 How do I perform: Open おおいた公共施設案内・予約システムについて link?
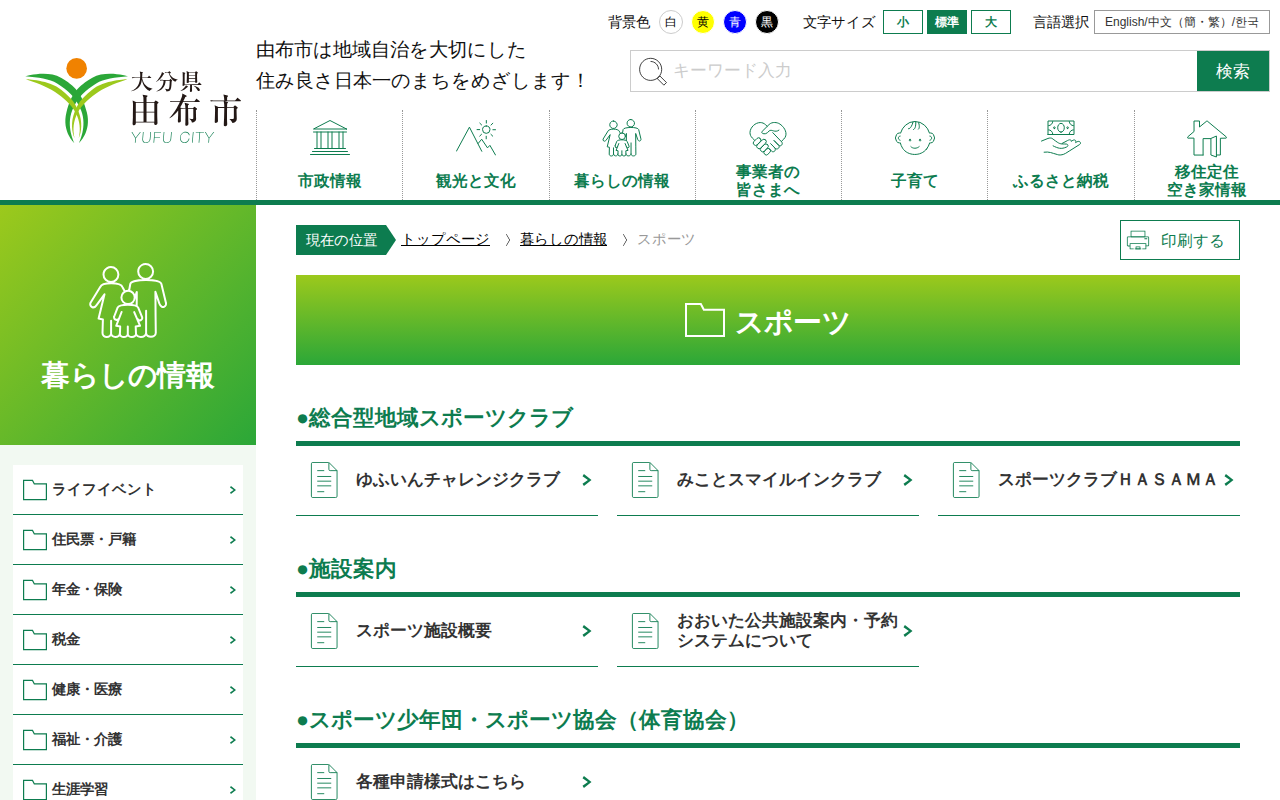[768, 631]
